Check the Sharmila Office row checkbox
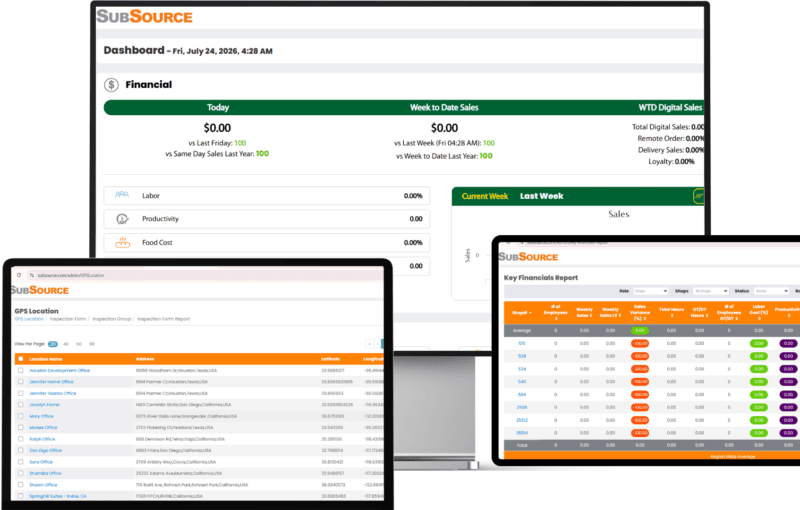The width and height of the screenshot is (800, 510). pyautogui.click(x=20, y=473)
